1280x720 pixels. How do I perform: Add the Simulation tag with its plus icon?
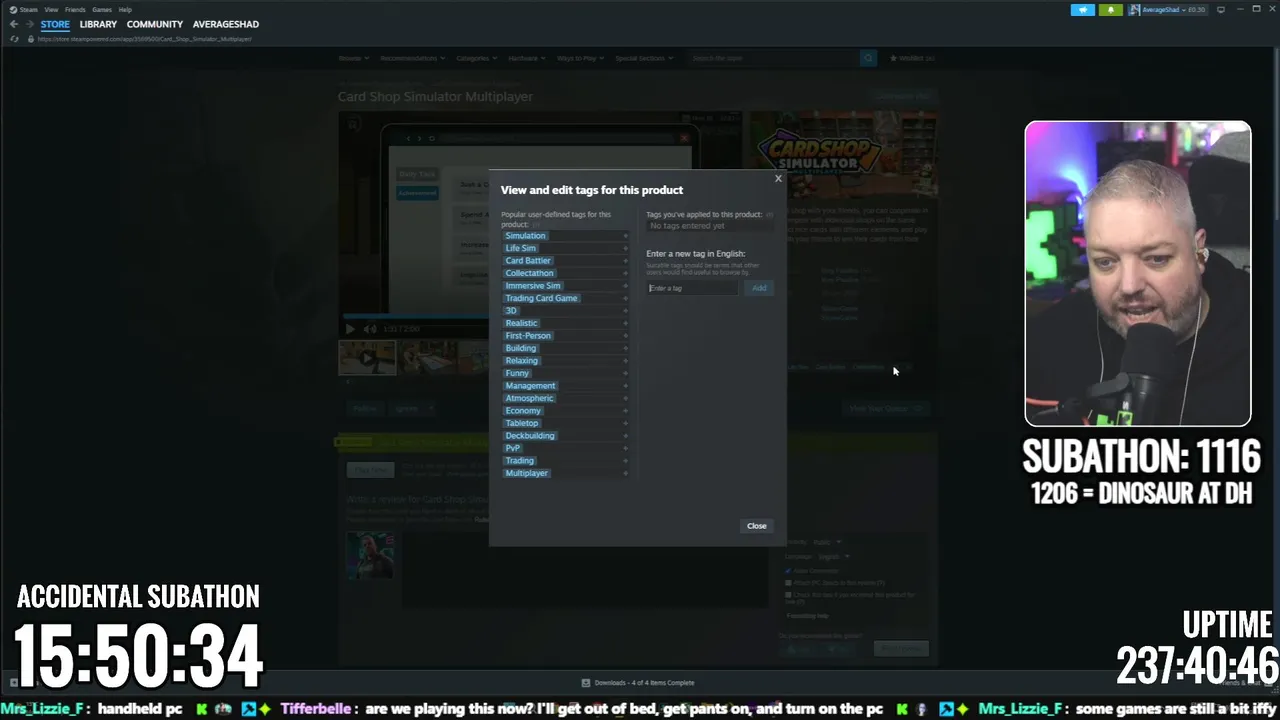626,236
